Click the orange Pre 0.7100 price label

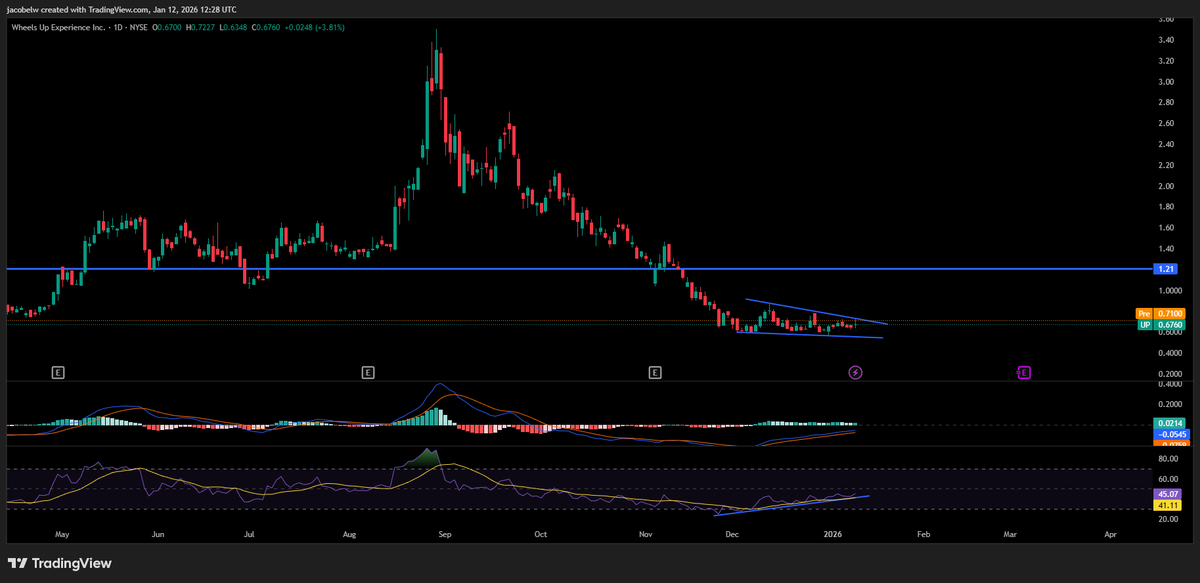click(x=1161, y=314)
